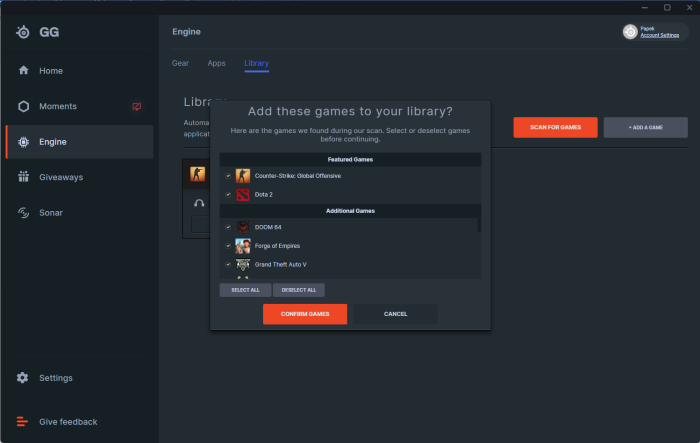This screenshot has height=443, width=700.
Task: Click the Forge of Empires icon
Action: point(243,246)
